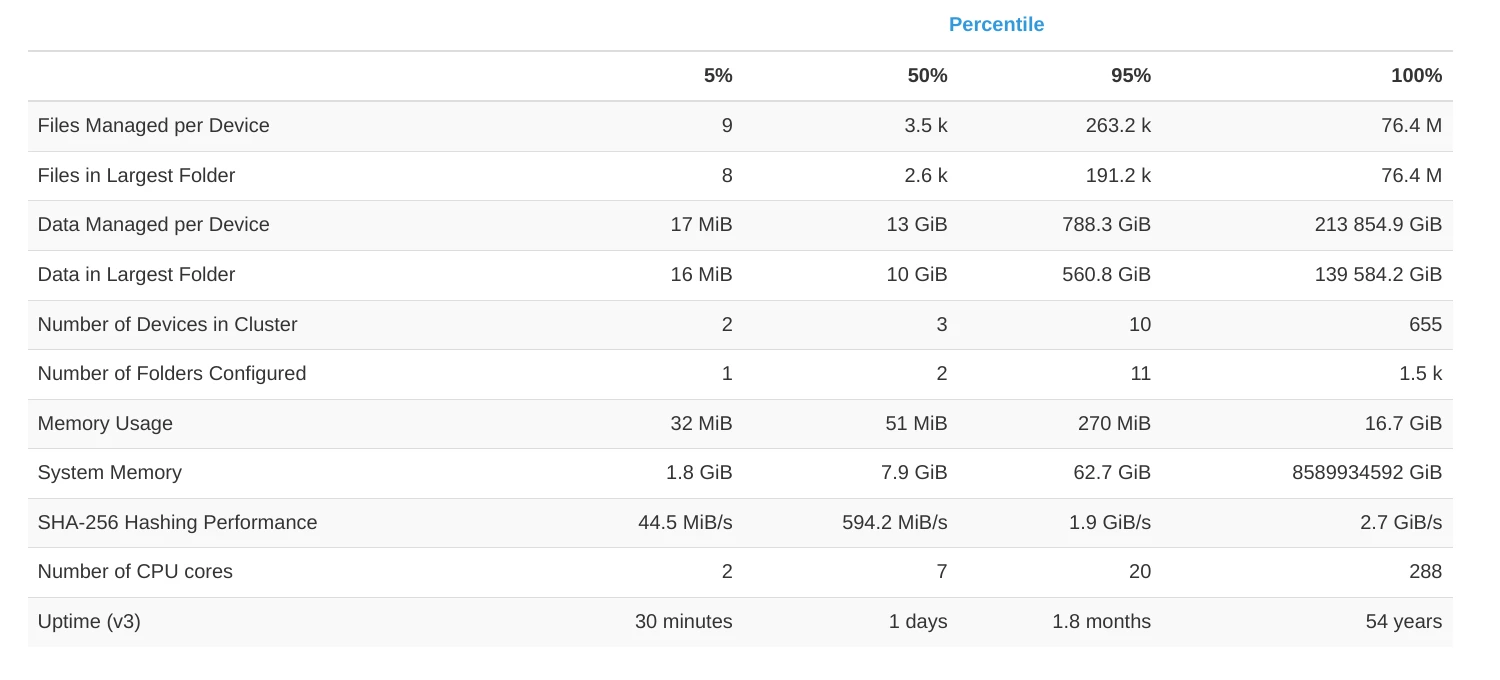Viewport: 1500px width, 680px height.
Task: Click the 95% column header
Action: (x=1130, y=76)
